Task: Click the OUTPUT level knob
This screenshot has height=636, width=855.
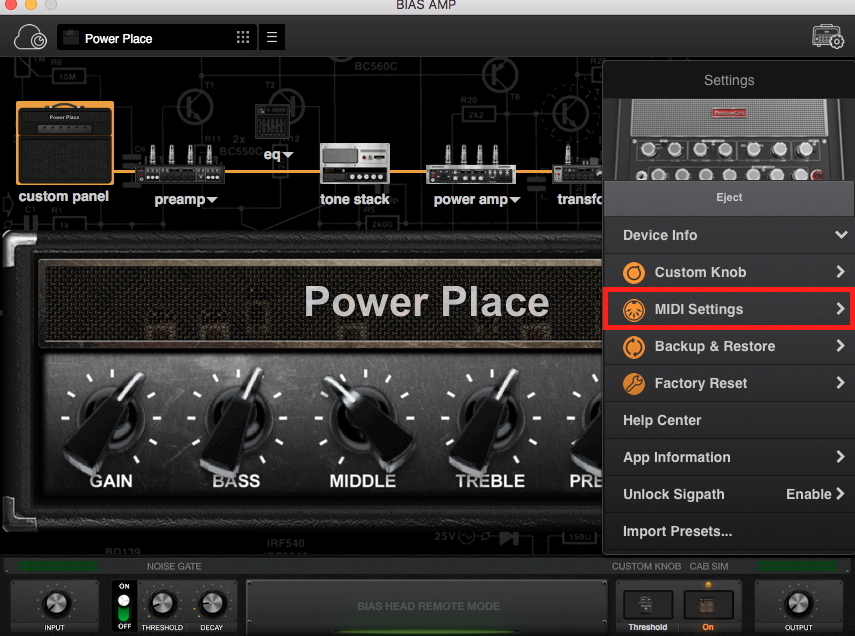Action: pos(798,603)
